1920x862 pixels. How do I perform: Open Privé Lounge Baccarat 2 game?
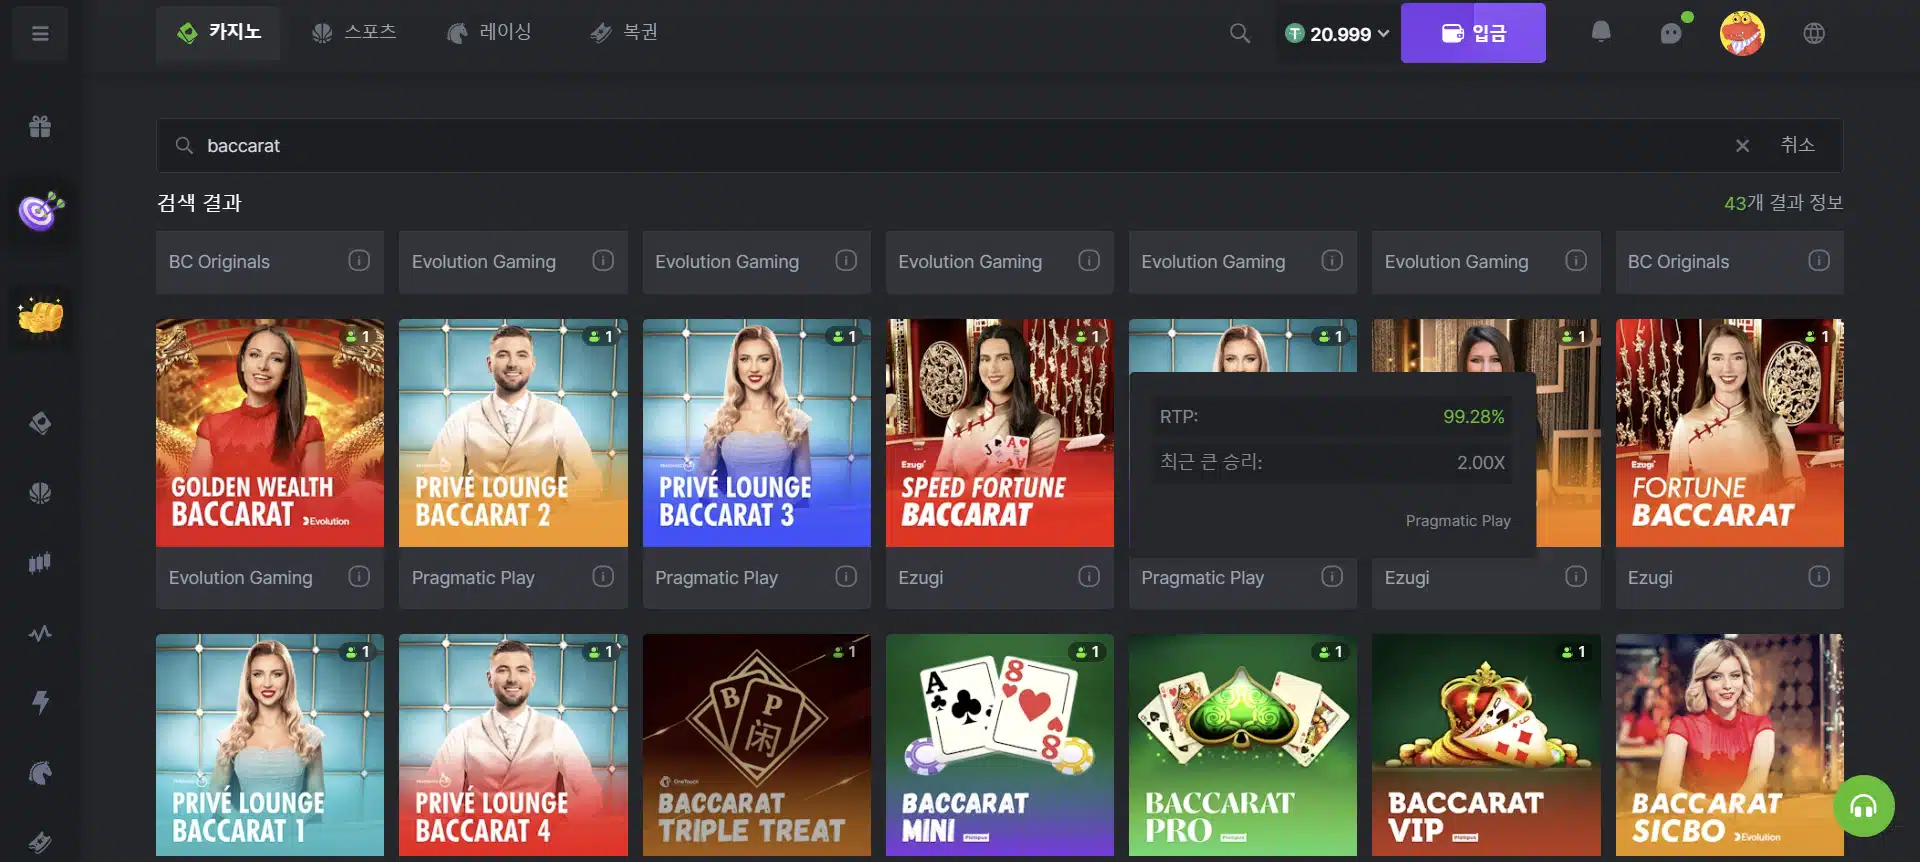click(513, 433)
